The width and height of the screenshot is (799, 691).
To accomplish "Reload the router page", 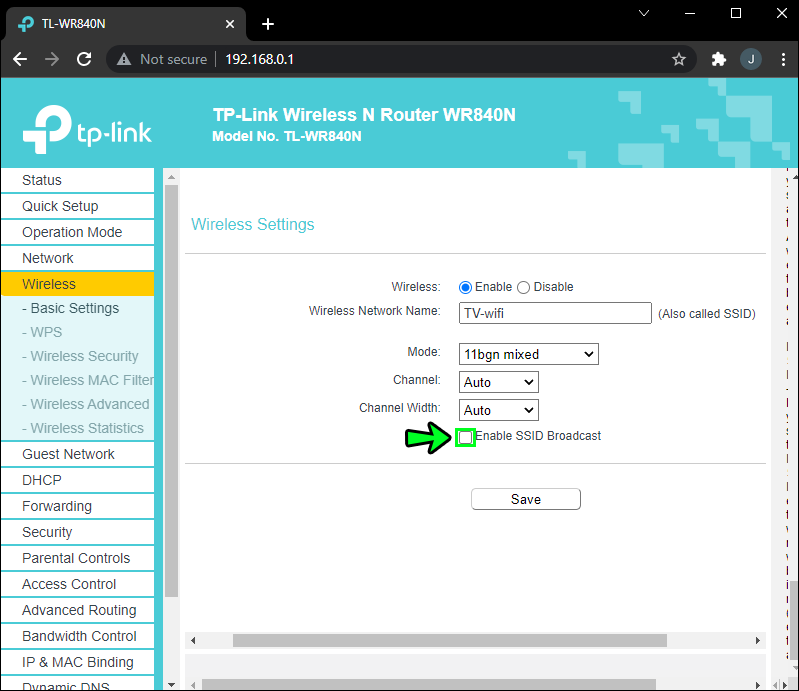I will pyautogui.click(x=84, y=59).
